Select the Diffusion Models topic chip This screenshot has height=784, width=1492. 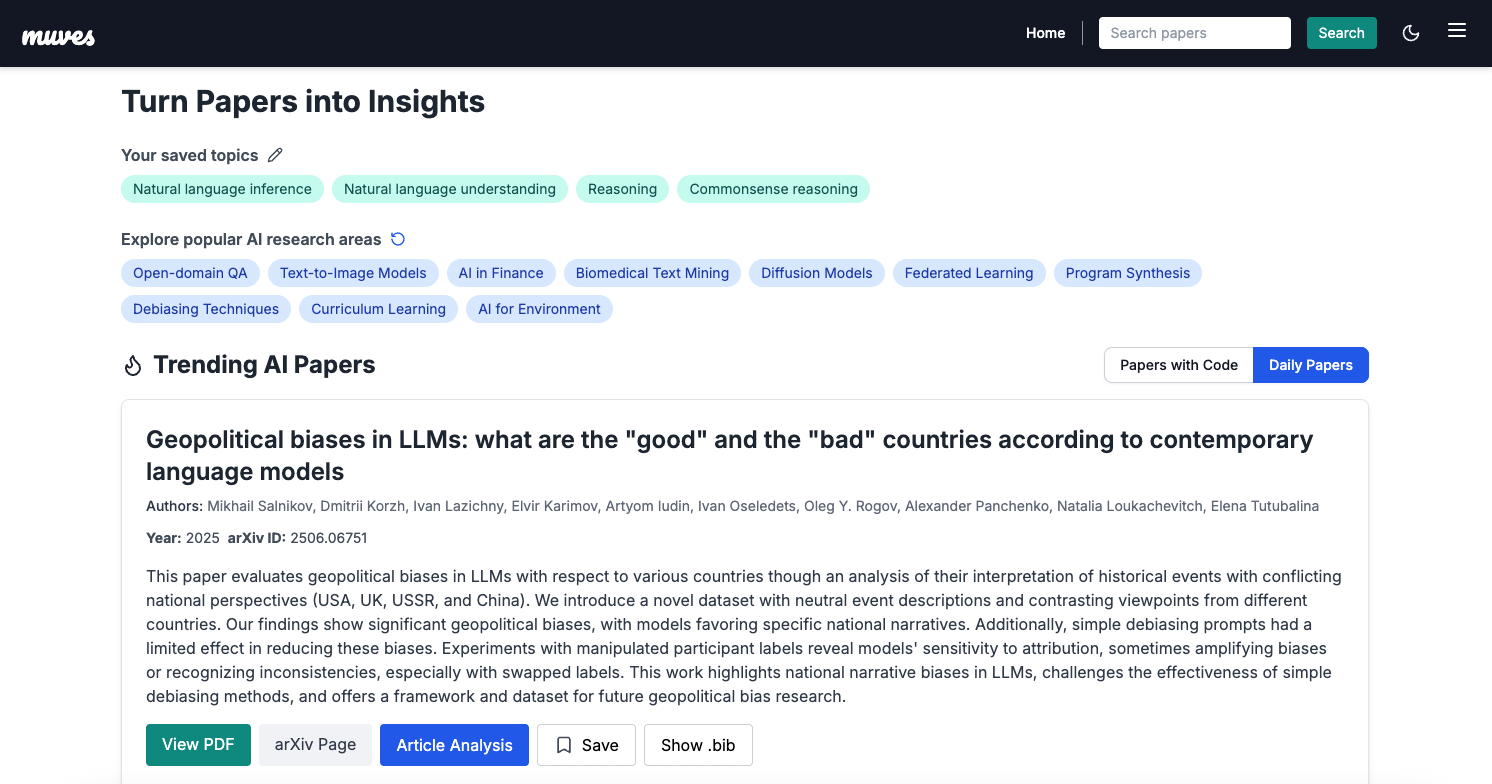pyautogui.click(x=816, y=273)
